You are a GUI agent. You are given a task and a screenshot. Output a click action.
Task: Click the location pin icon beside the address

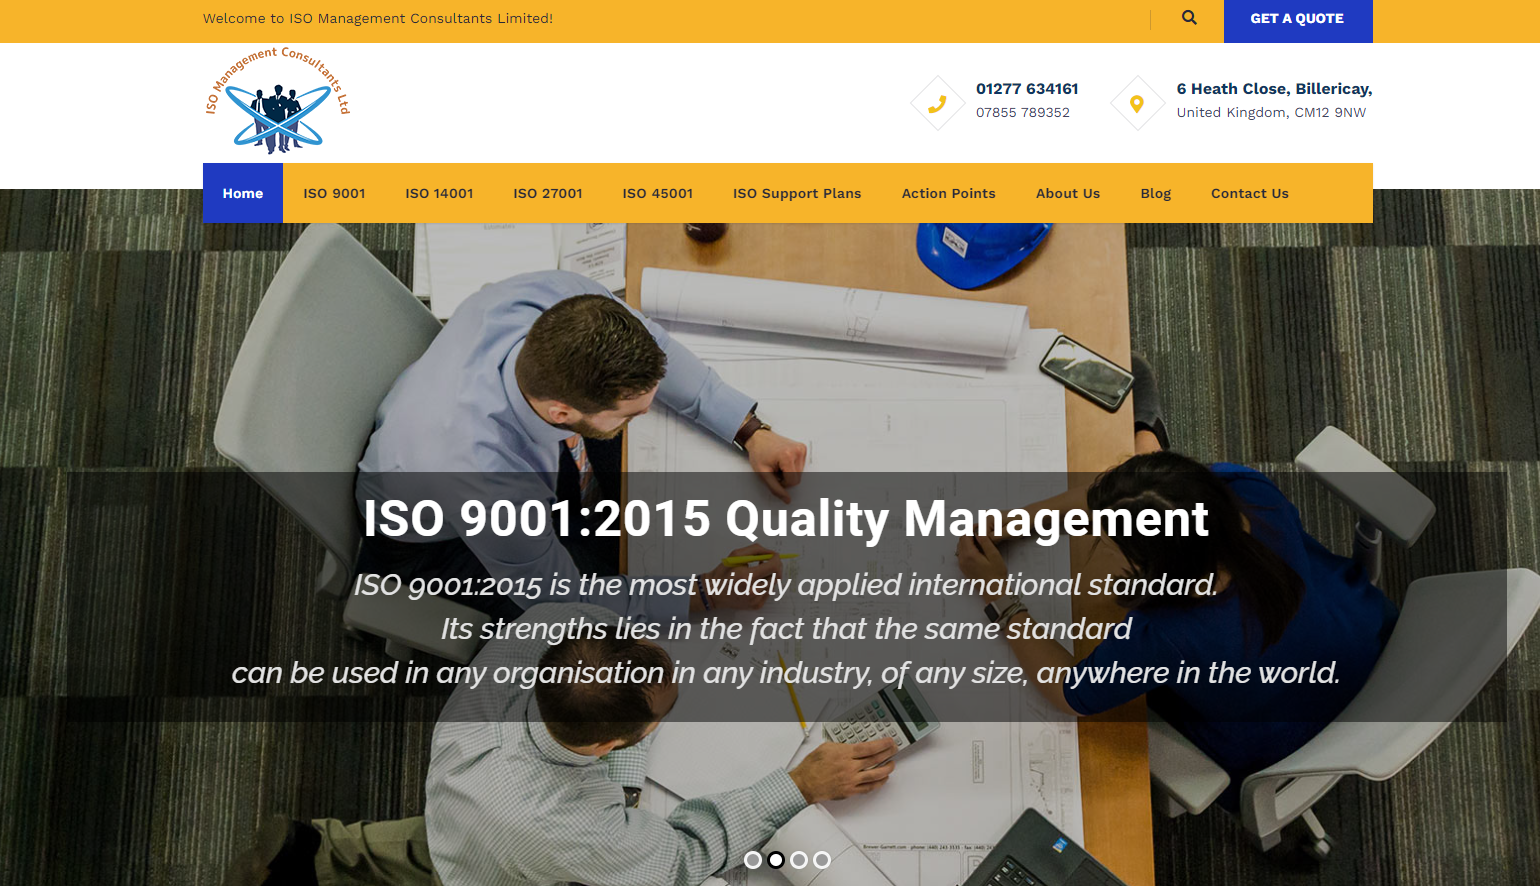pyautogui.click(x=1137, y=102)
